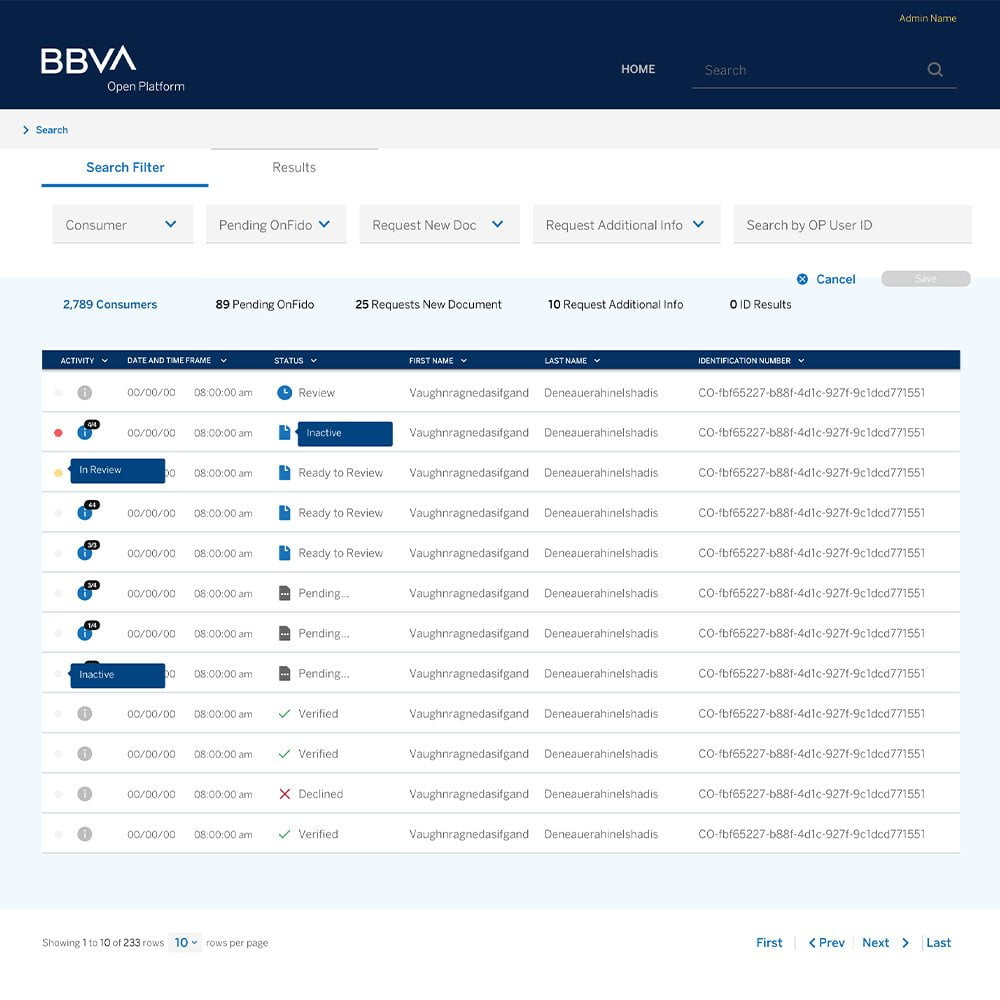Open the info icon with 1/4 badge
Image resolution: width=1000 pixels, height=1000 pixels.
[x=85, y=634]
